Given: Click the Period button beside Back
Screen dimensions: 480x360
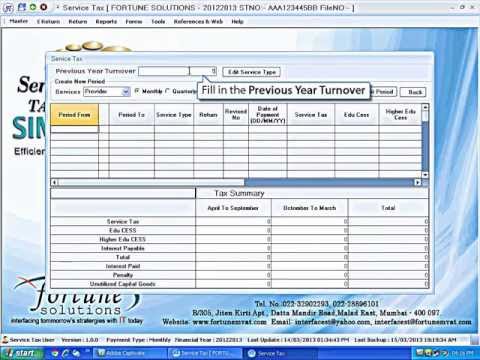Looking at the screenshot, I should 383,92.
